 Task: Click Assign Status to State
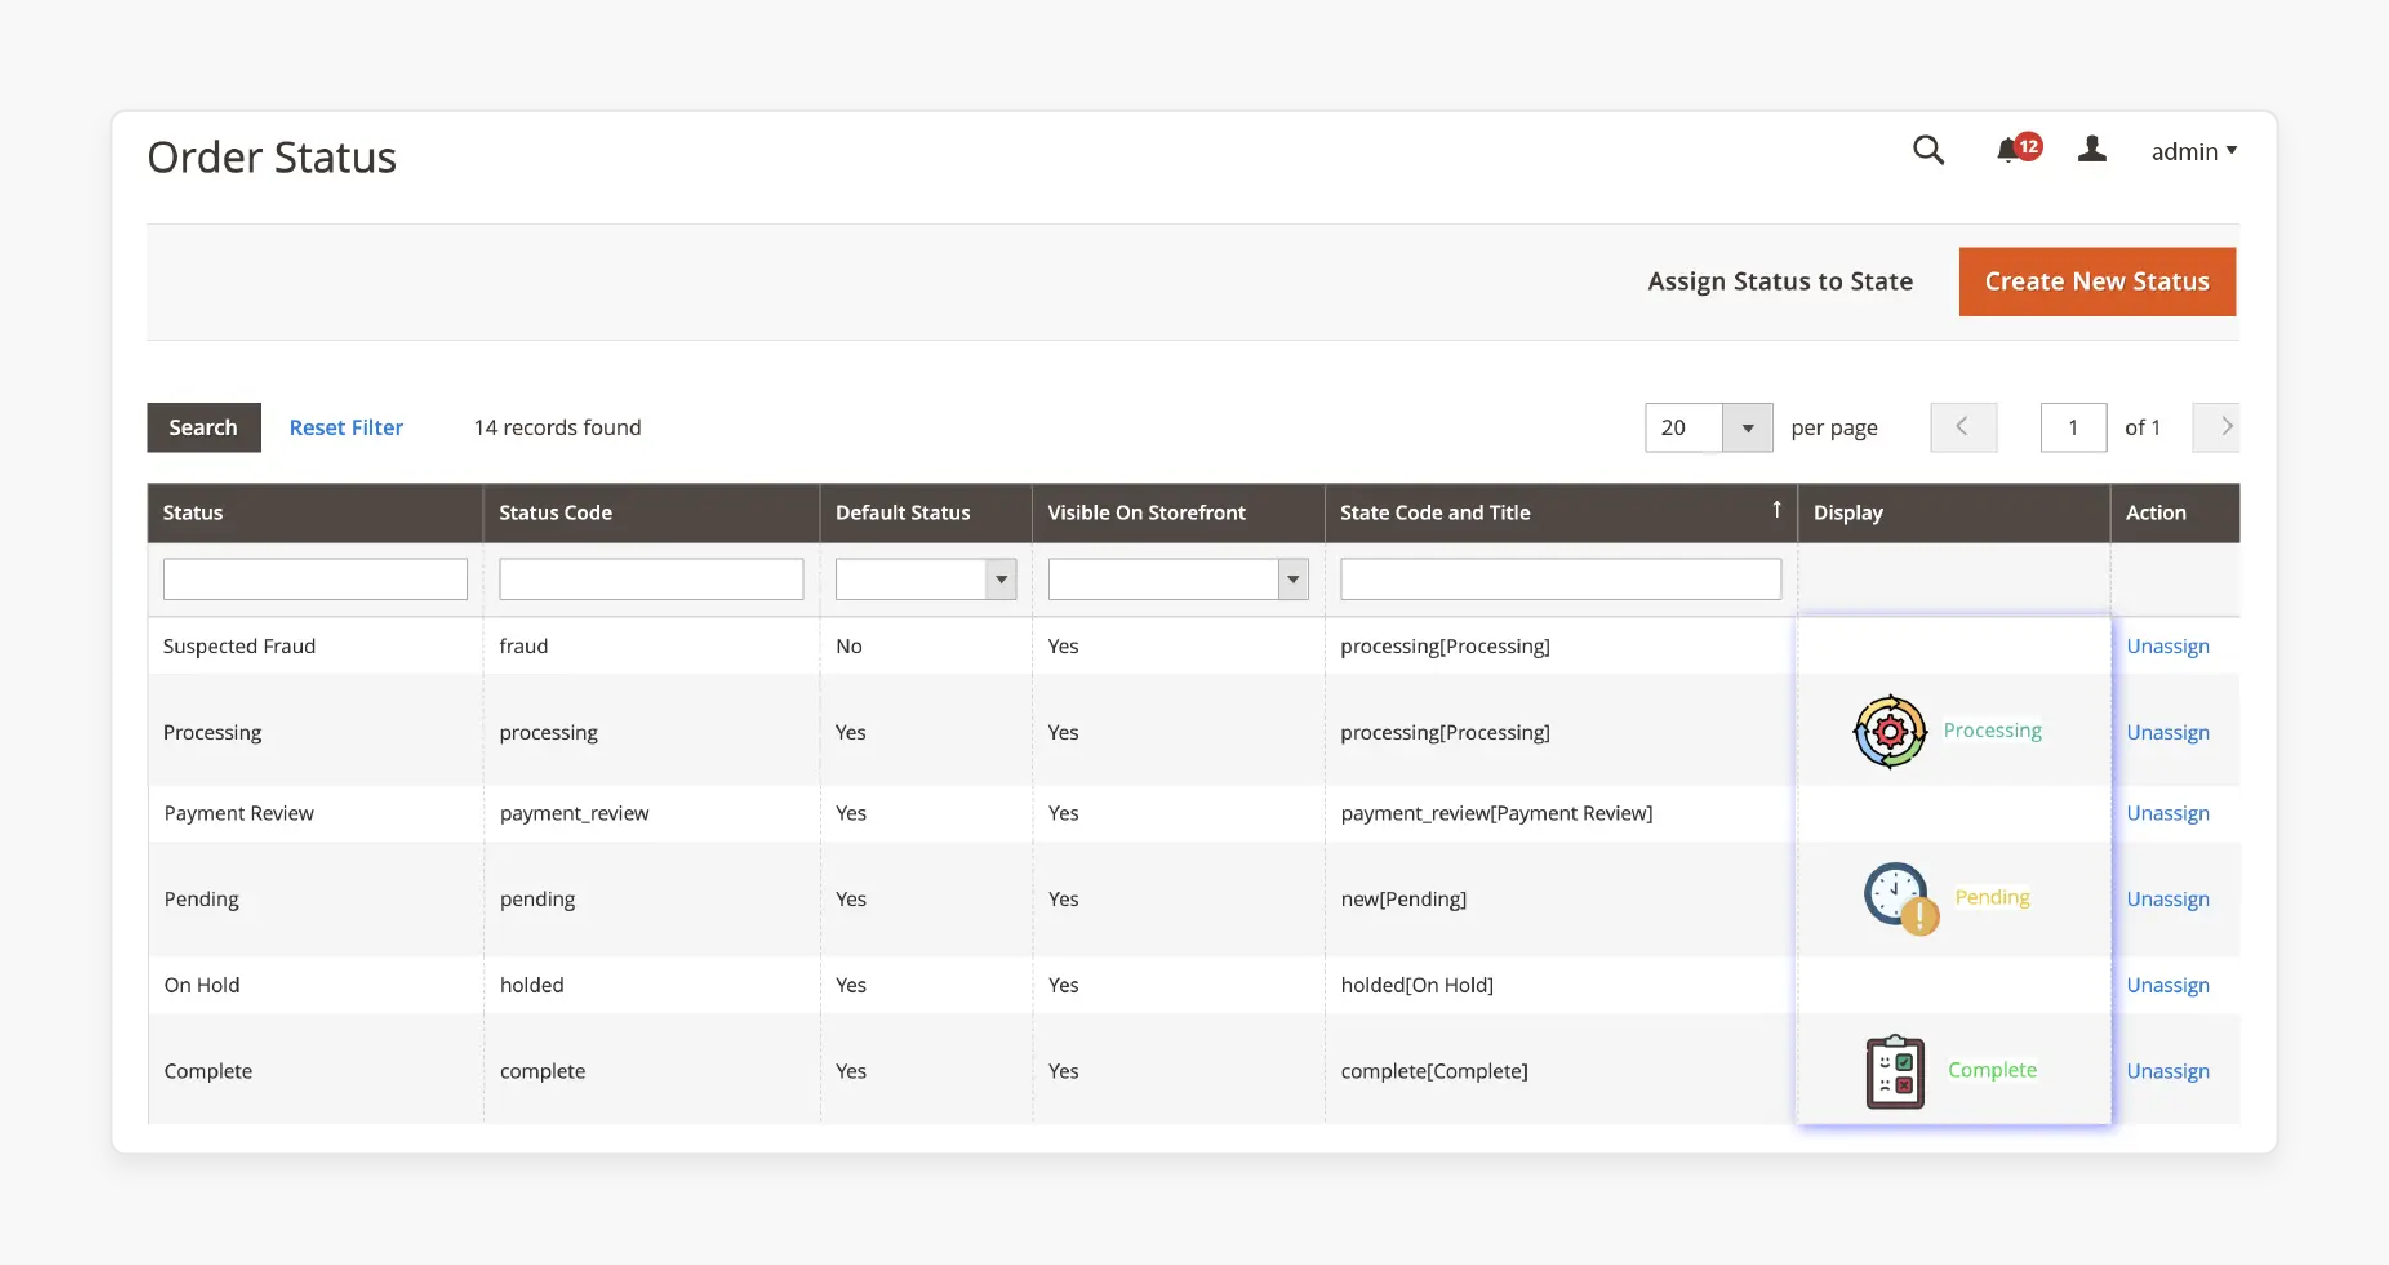(x=1780, y=282)
